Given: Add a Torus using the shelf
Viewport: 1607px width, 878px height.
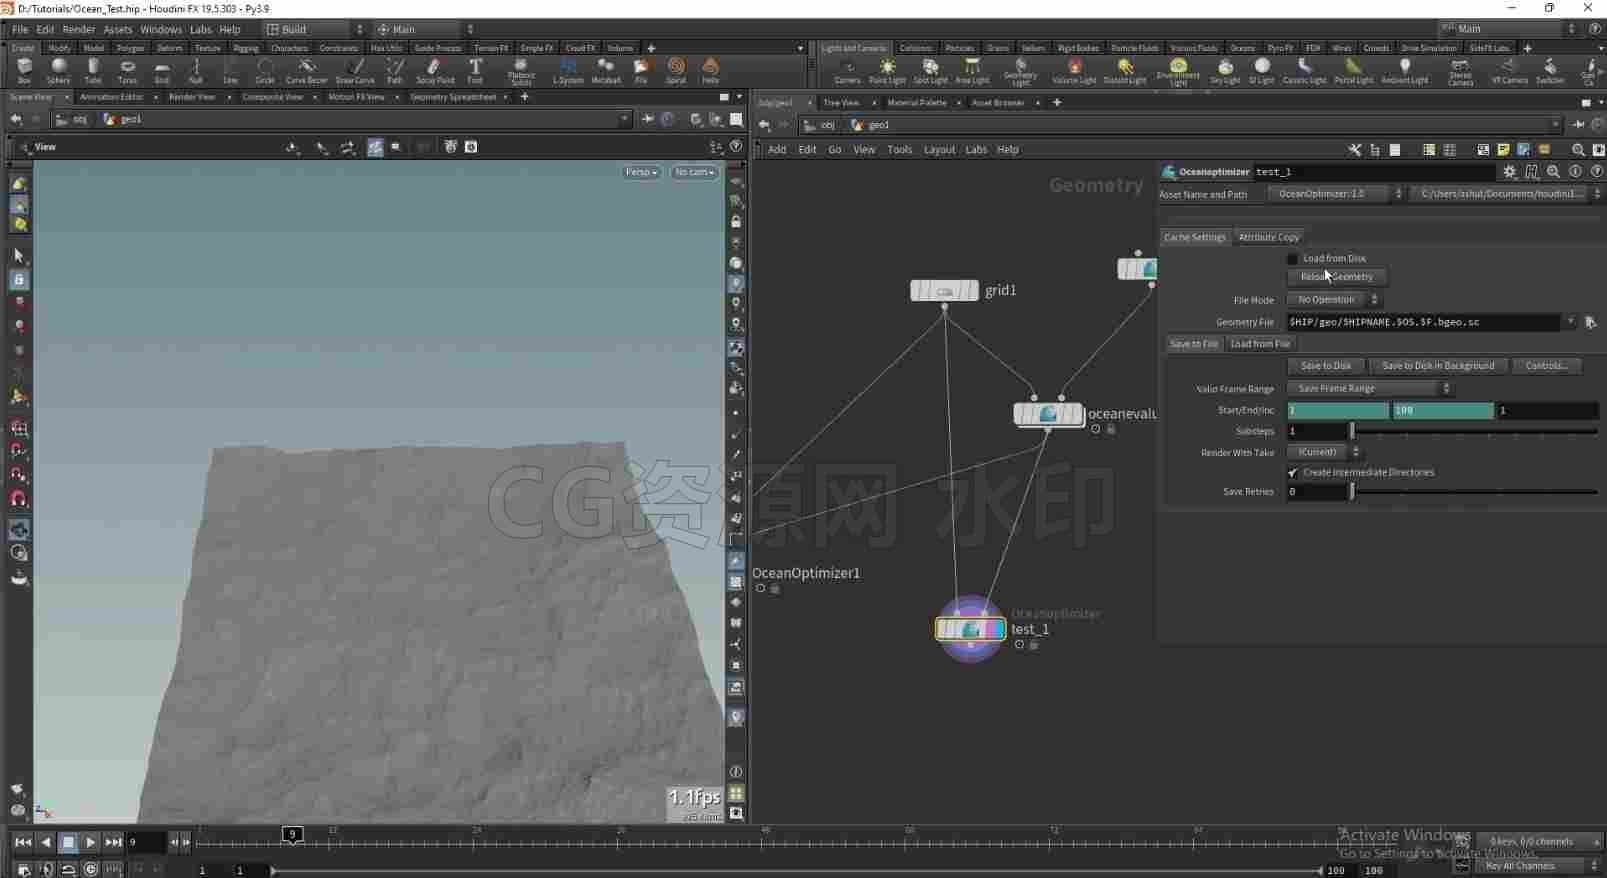Looking at the screenshot, I should [x=127, y=70].
